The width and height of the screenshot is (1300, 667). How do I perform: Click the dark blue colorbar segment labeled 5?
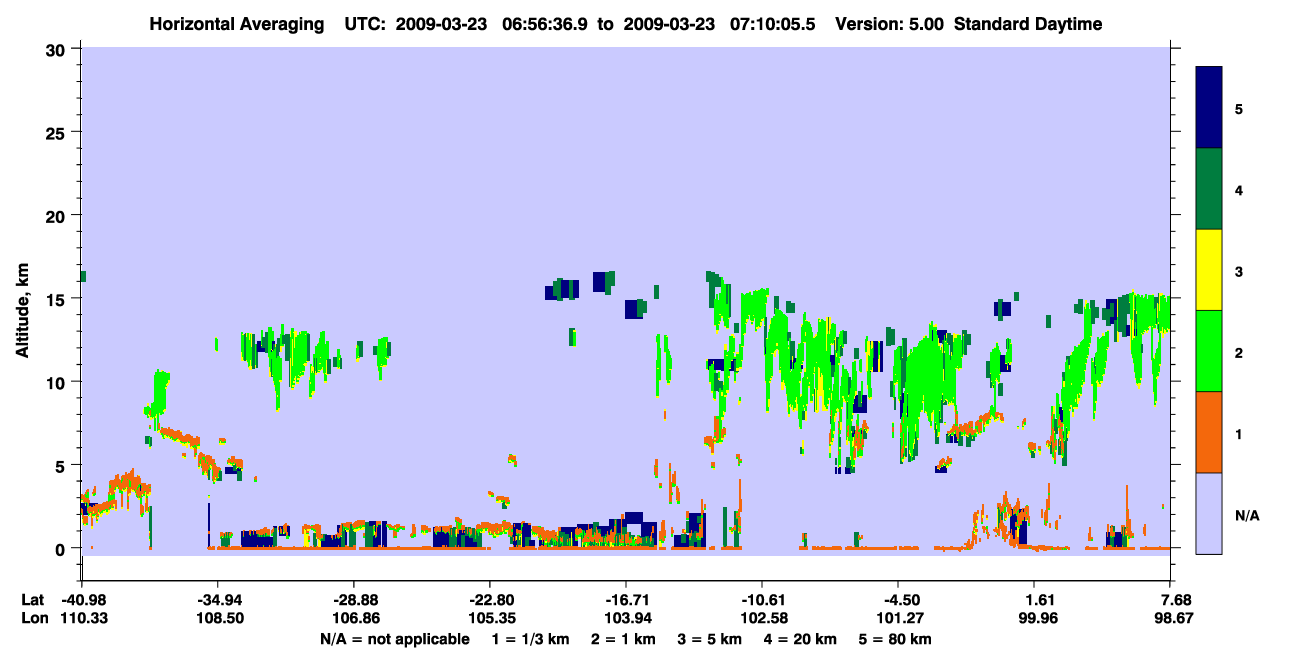[1209, 107]
